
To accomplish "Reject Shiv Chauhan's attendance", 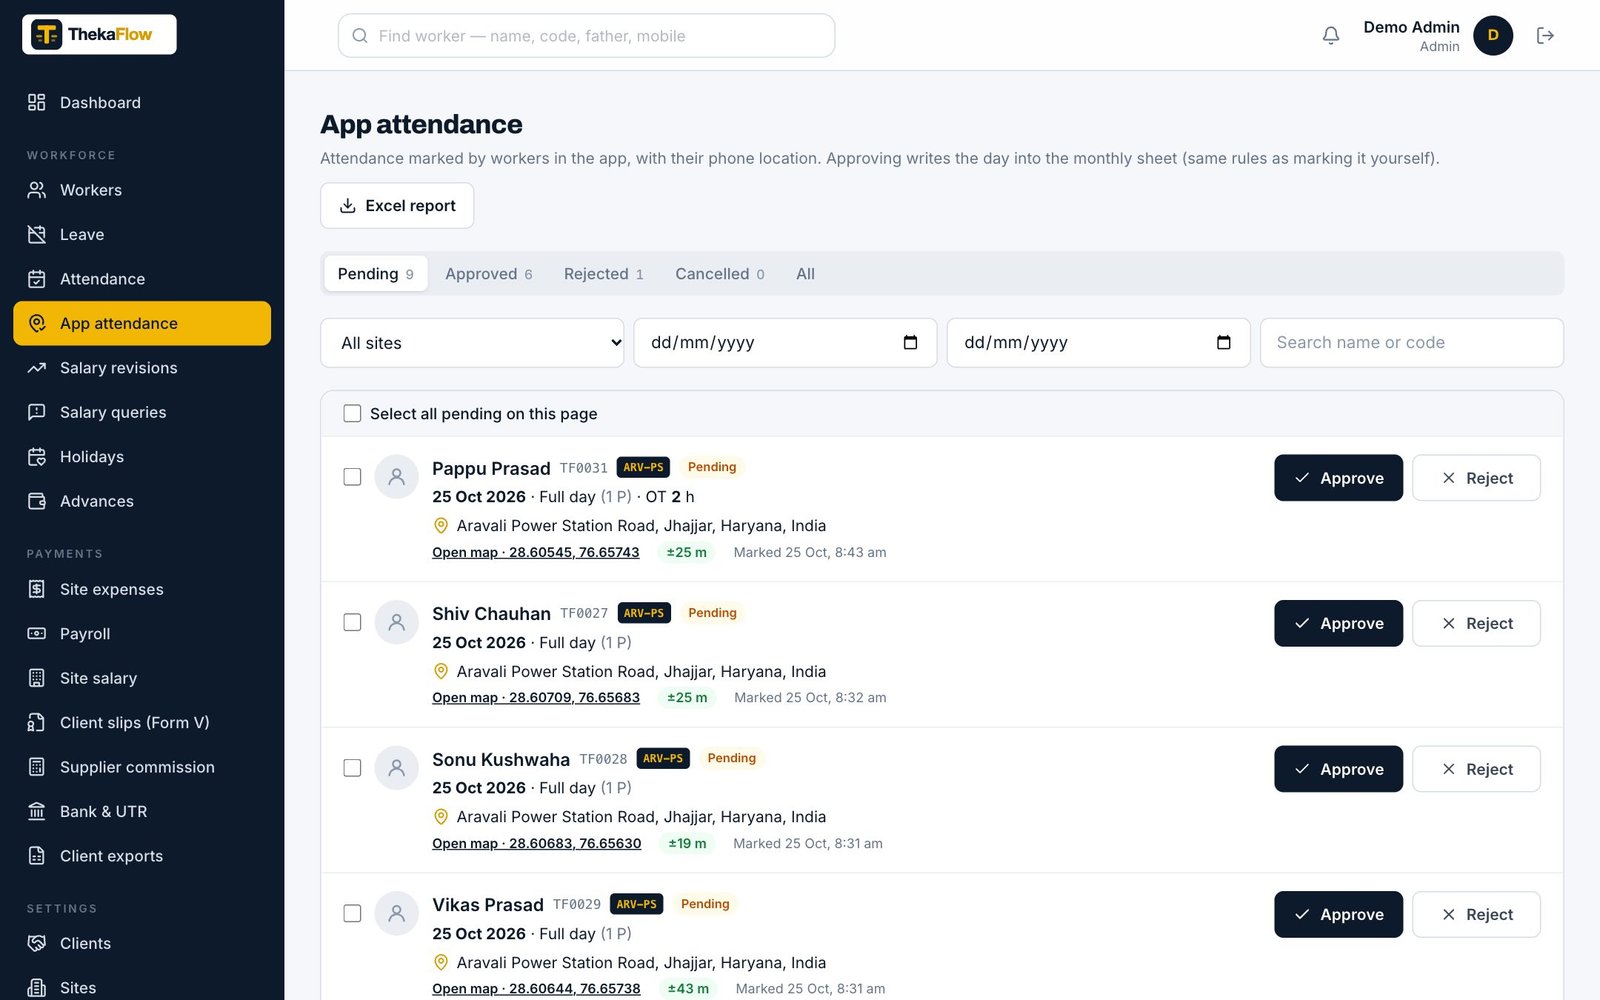I will pyautogui.click(x=1476, y=623).
